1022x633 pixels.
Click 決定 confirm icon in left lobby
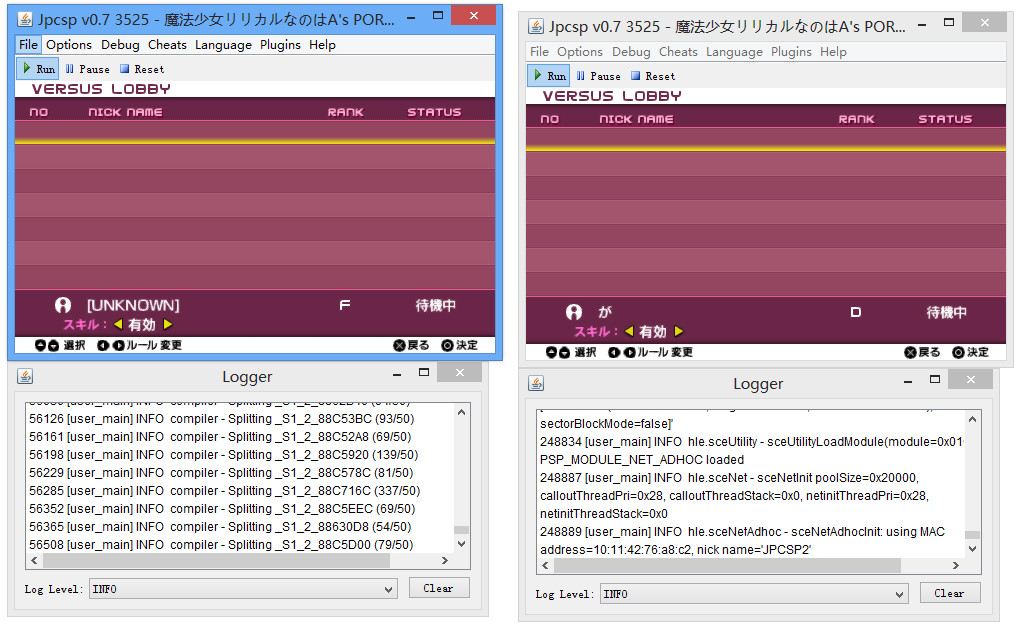pyautogui.click(x=447, y=346)
